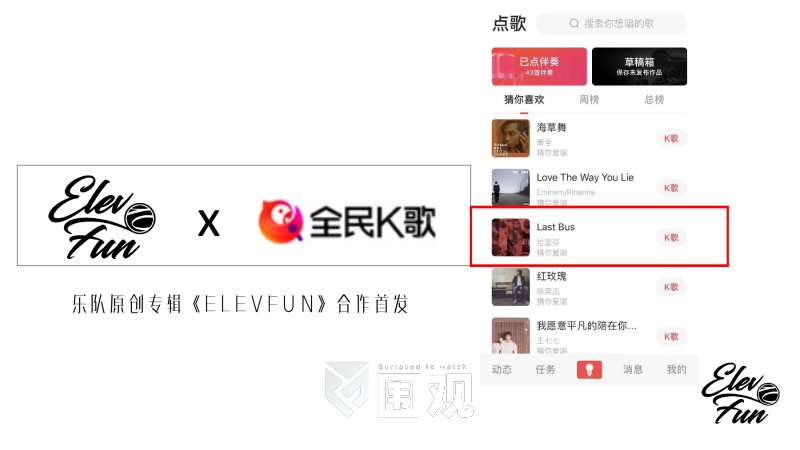This screenshot has width=800, height=450.
Task: Tap K歌 button next to 海草舞
Action: [x=671, y=138]
